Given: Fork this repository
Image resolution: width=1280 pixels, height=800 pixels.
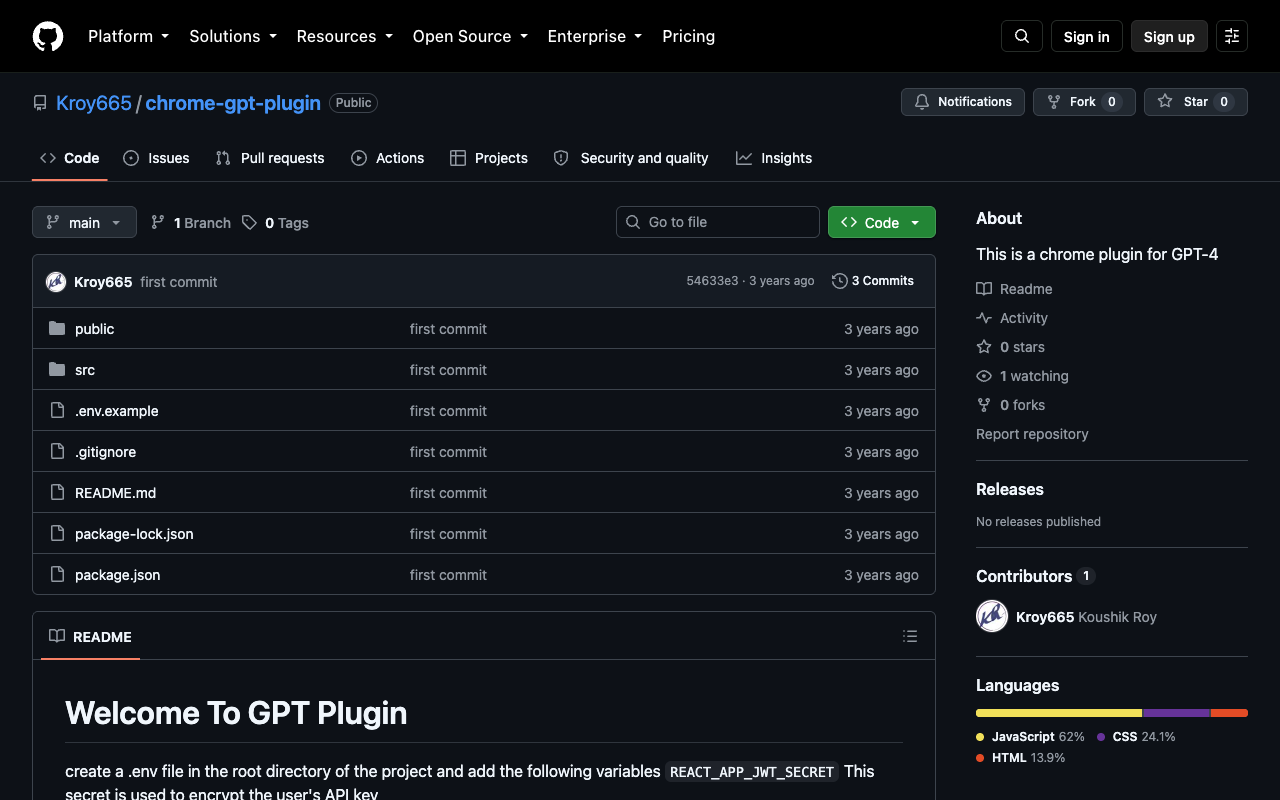Looking at the screenshot, I should tap(1084, 102).
